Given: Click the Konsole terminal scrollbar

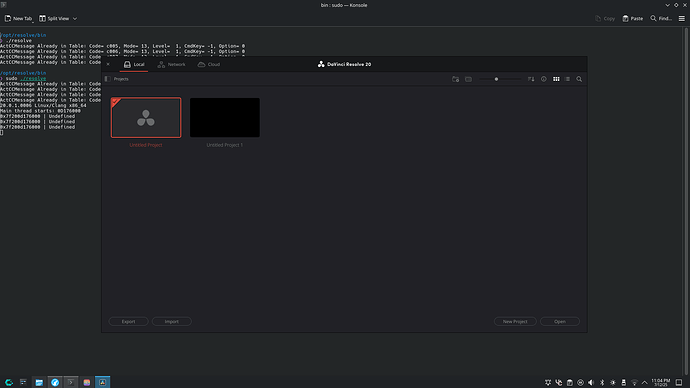Looking at the screenshot, I should (686, 201).
